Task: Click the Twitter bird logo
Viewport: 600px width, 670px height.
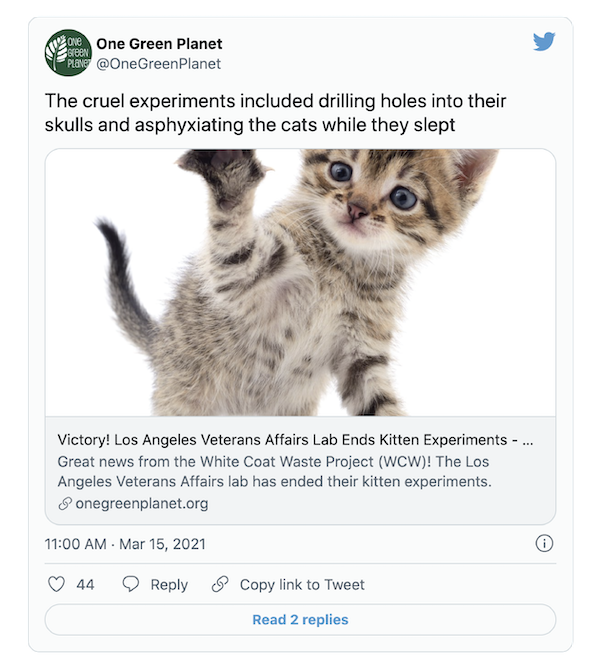Action: click(x=544, y=42)
